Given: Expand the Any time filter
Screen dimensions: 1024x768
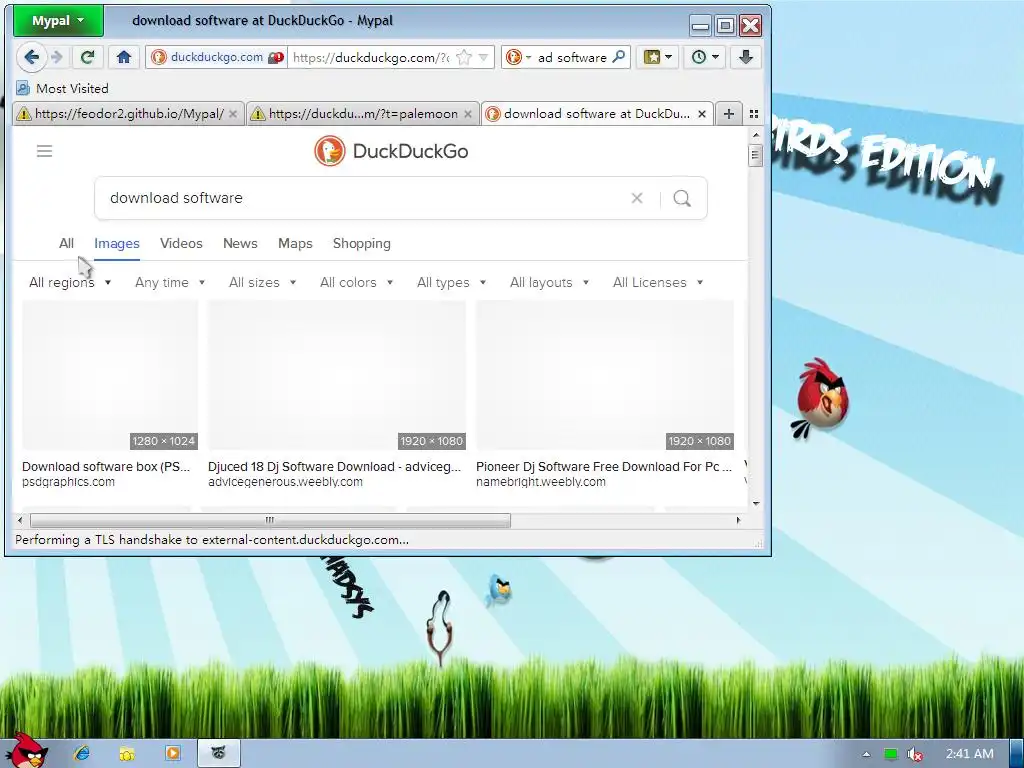Looking at the screenshot, I should point(170,283).
